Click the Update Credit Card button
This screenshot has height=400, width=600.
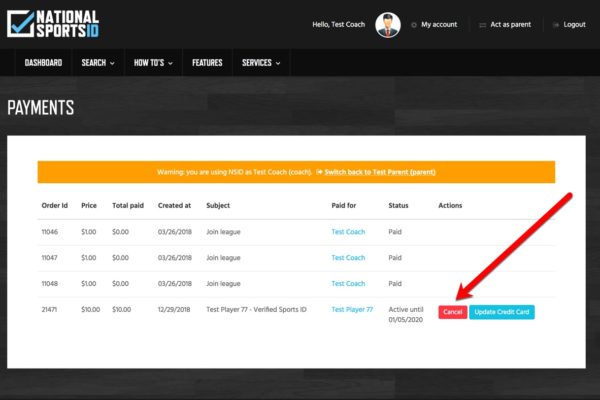502,312
